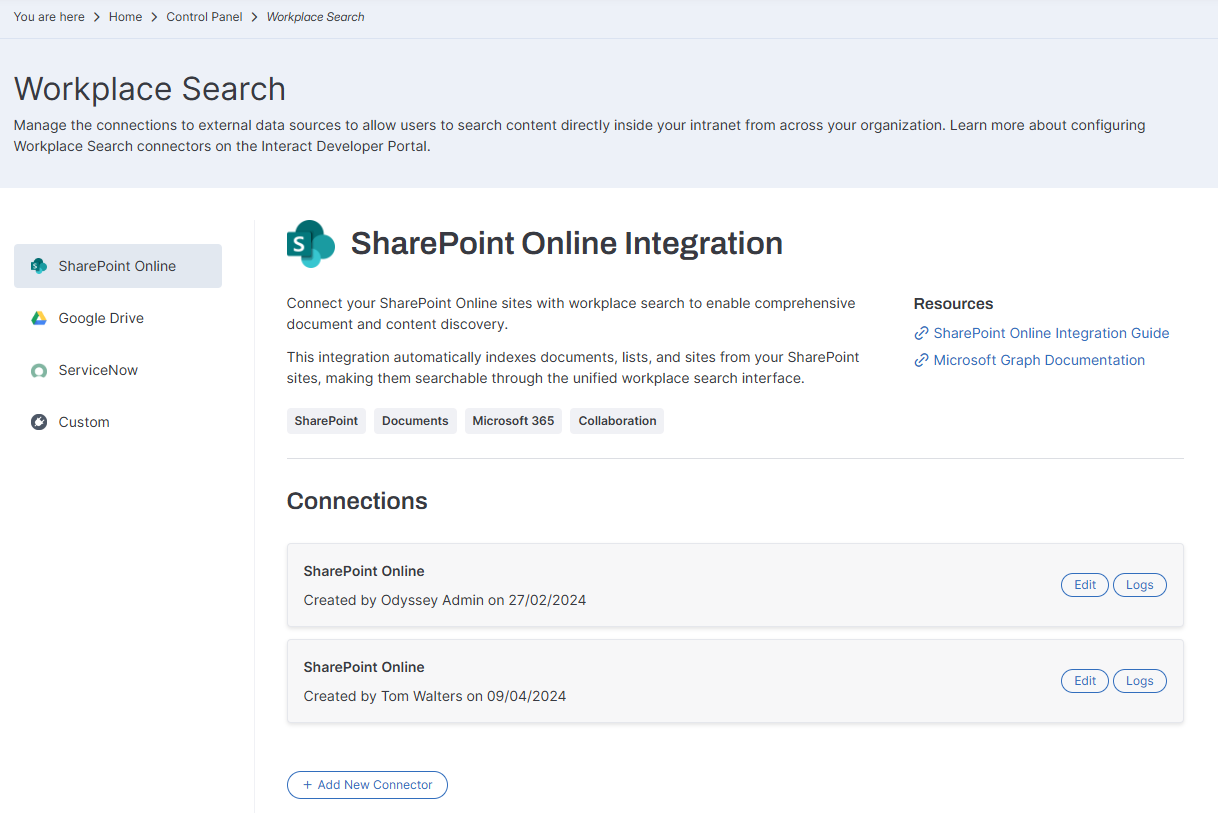Go to Control Panel in the breadcrumb
The height and width of the screenshot is (813, 1218).
(204, 17)
